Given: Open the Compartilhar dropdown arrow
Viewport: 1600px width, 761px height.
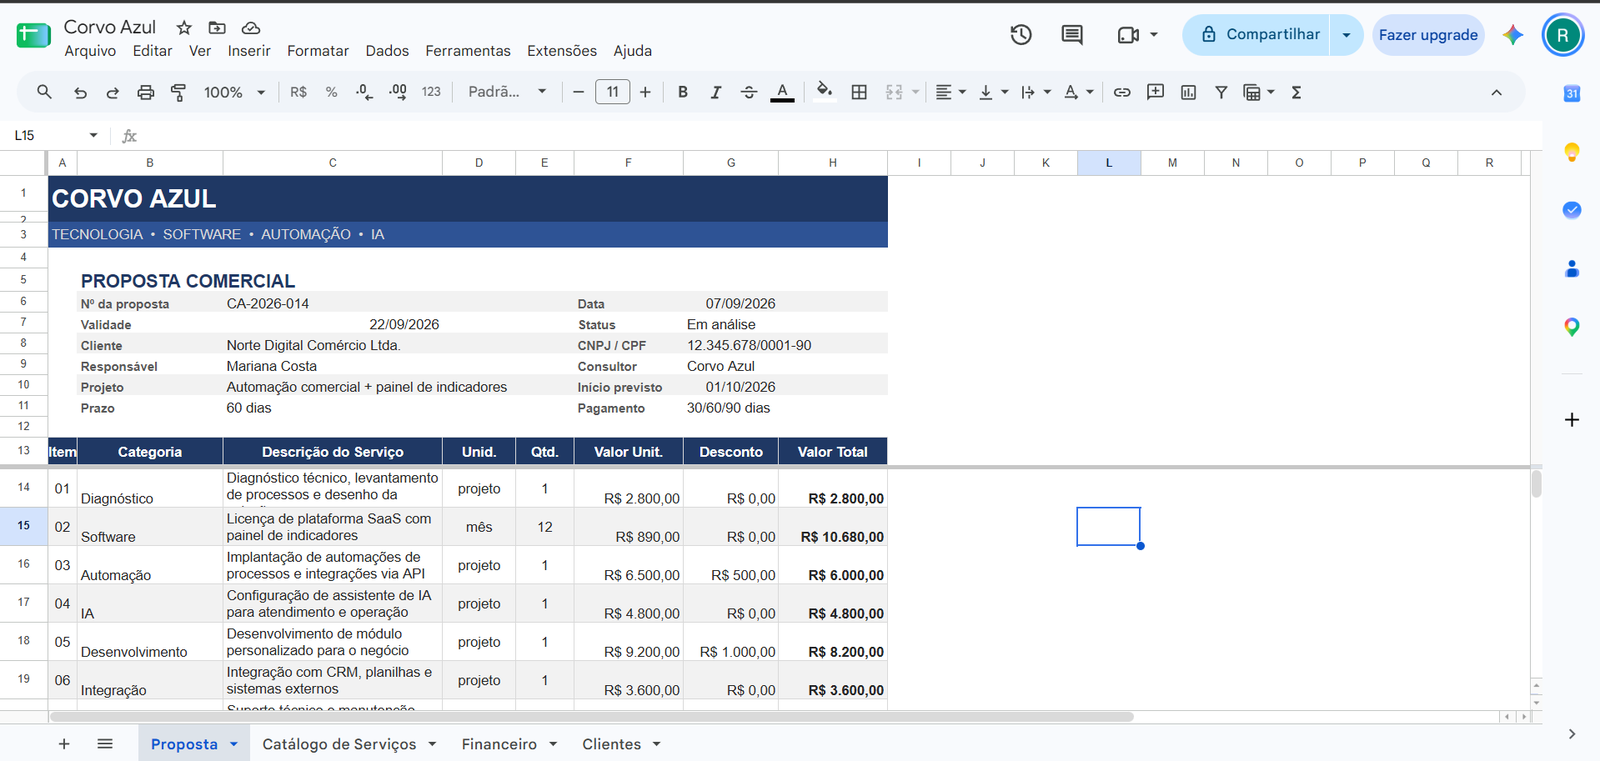Looking at the screenshot, I should click(1346, 35).
